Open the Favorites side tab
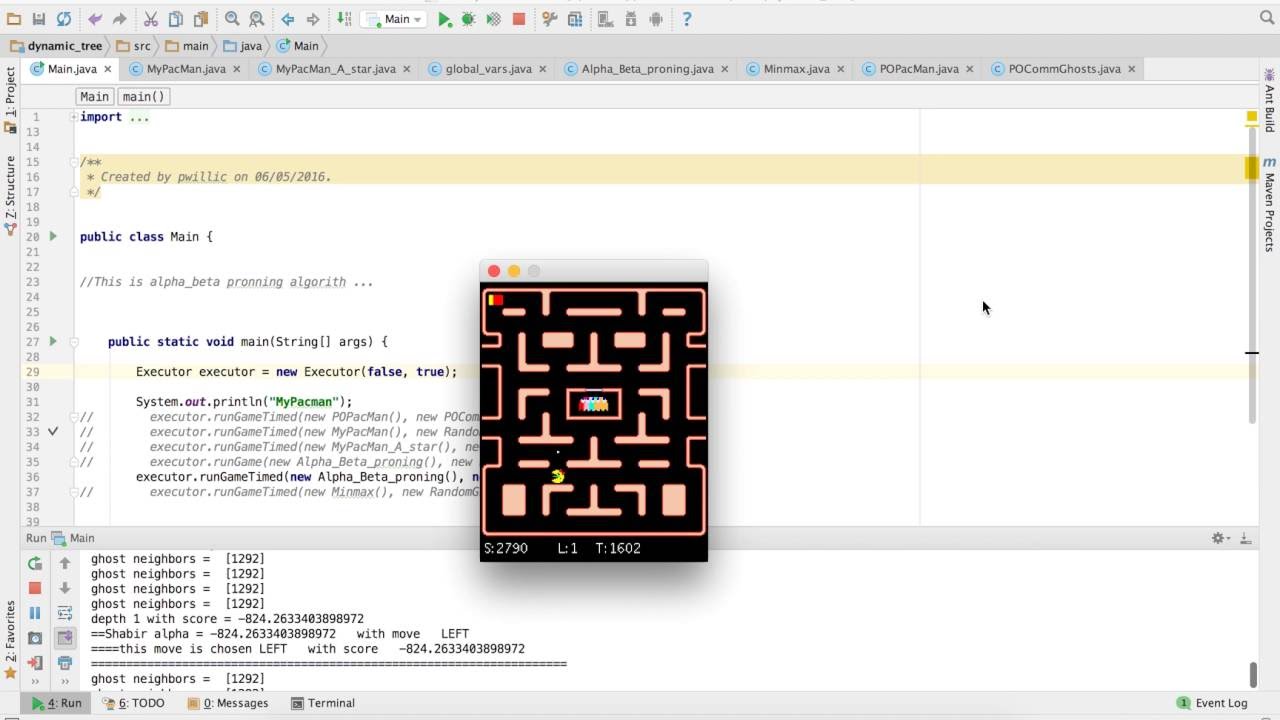Viewport: 1280px width, 720px height. (11, 640)
